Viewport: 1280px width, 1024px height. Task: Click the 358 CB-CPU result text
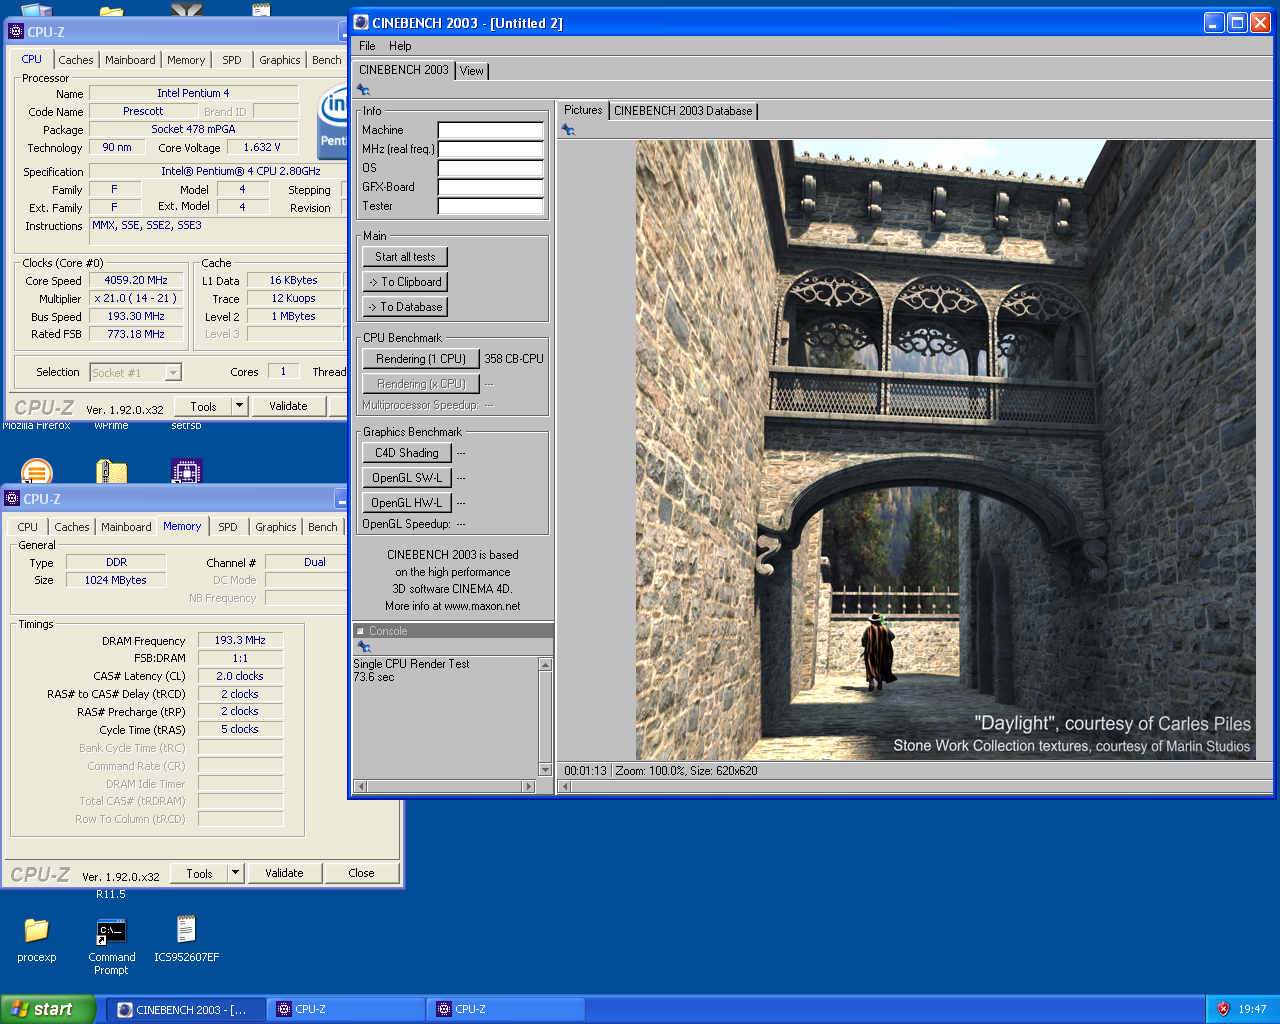point(514,359)
